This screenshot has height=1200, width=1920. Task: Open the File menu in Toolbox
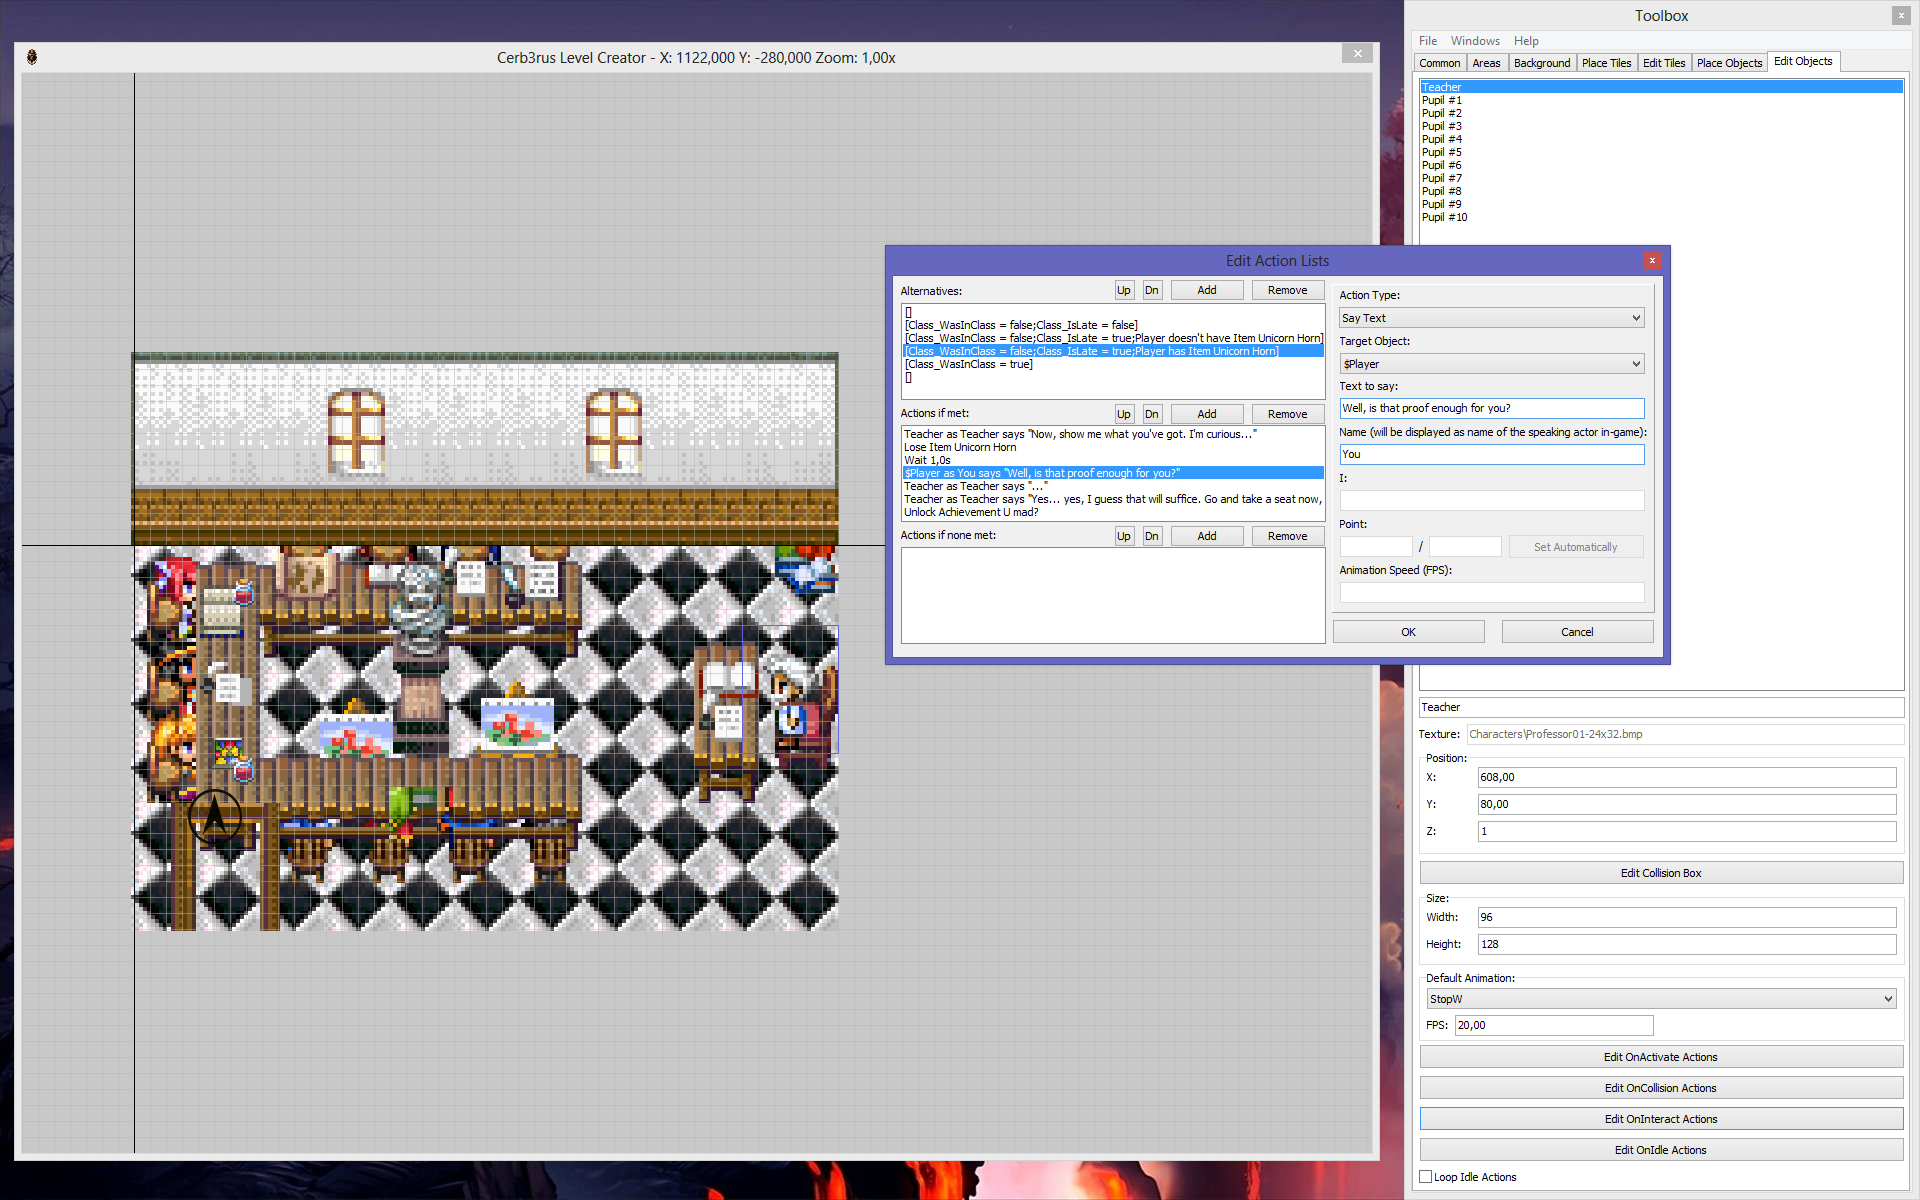coord(1427,41)
